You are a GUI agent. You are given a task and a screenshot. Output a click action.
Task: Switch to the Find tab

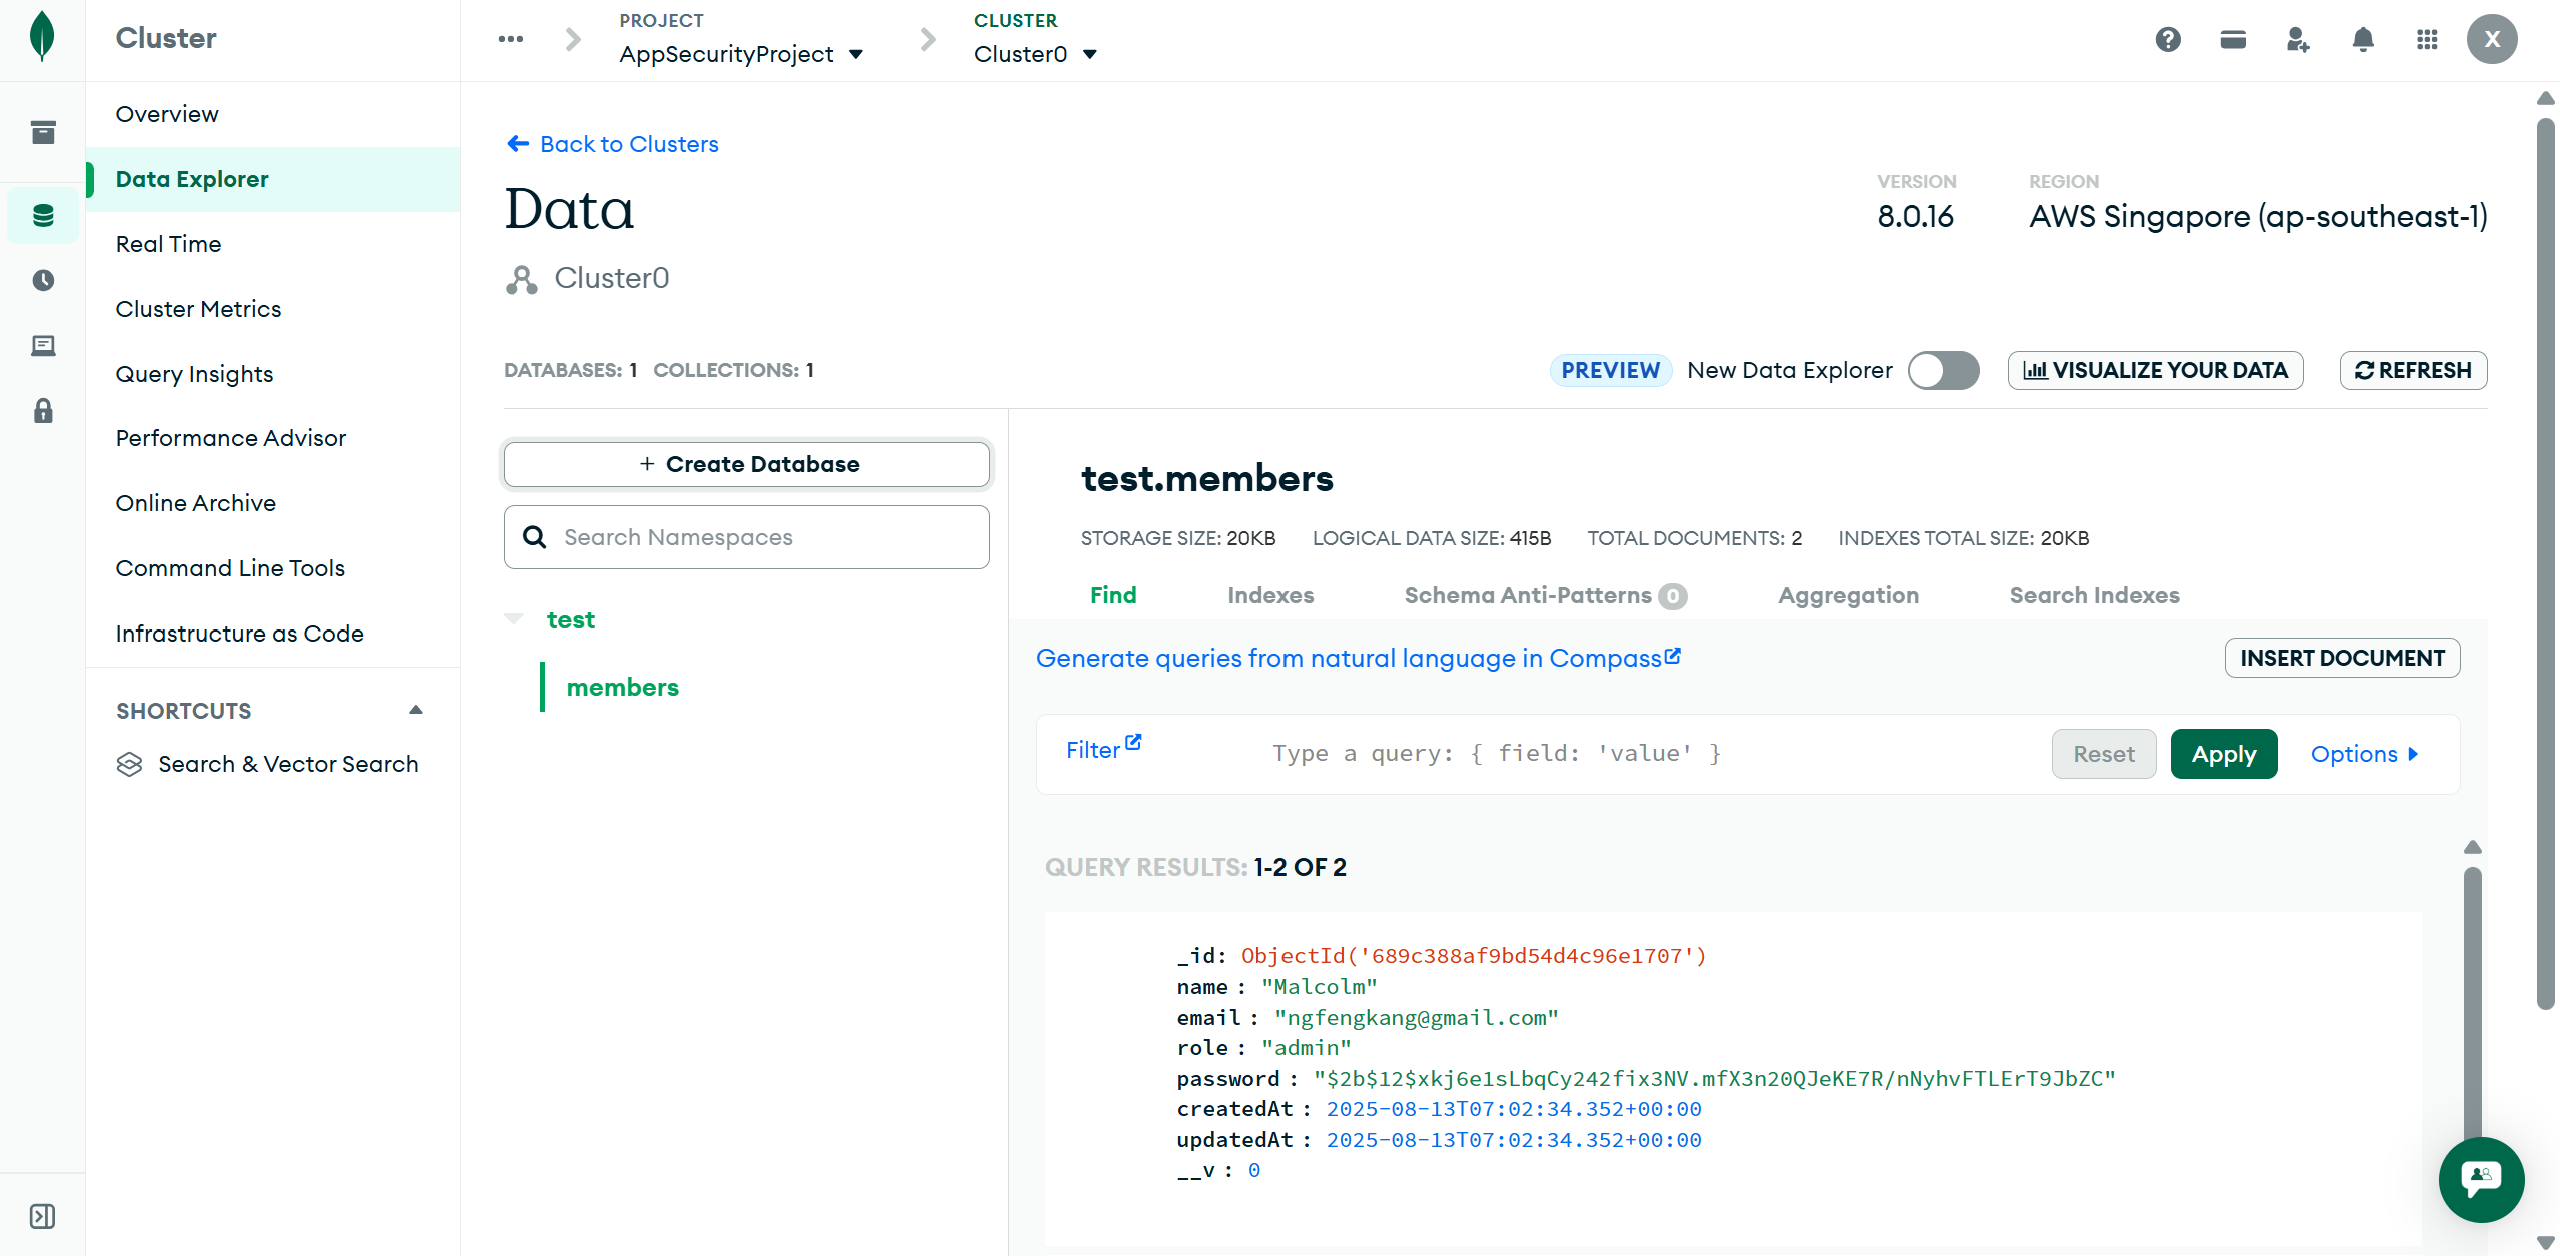pos(1113,595)
